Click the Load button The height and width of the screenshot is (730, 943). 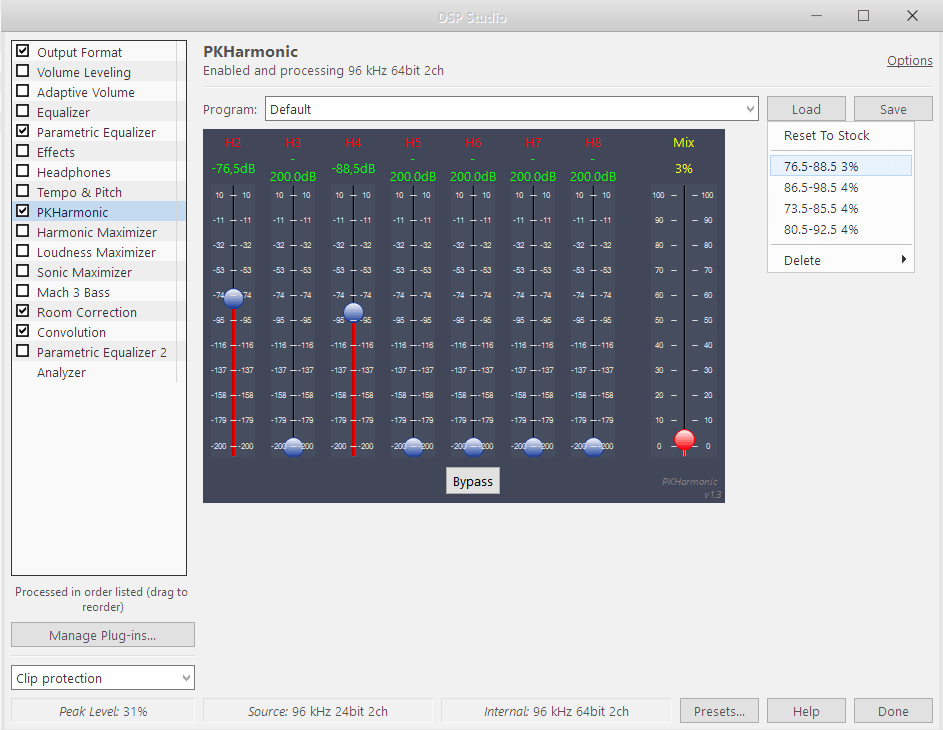(806, 109)
